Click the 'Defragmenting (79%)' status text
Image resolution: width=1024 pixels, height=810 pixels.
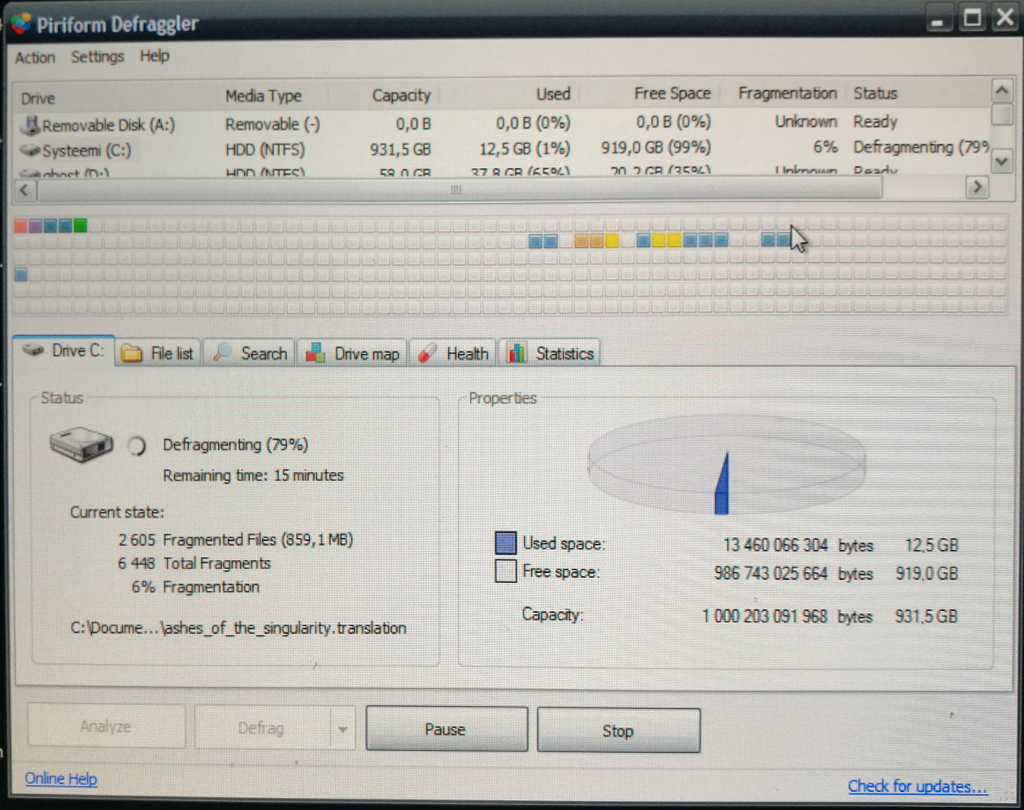(x=235, y=445)
